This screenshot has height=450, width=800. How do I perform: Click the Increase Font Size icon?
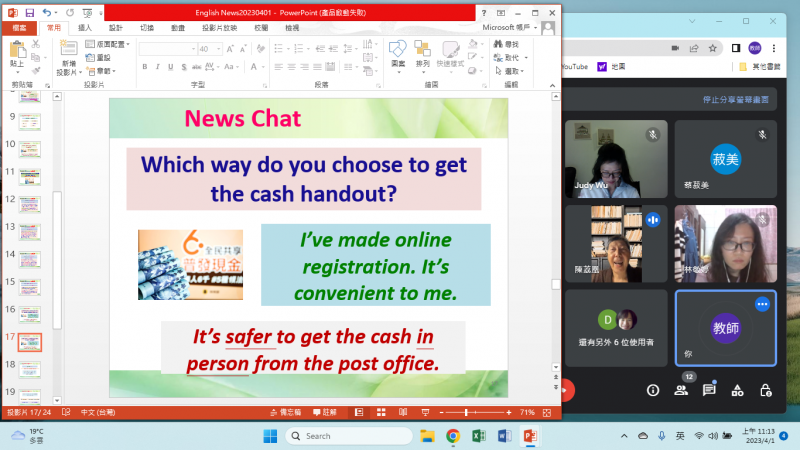click(230, 49)
